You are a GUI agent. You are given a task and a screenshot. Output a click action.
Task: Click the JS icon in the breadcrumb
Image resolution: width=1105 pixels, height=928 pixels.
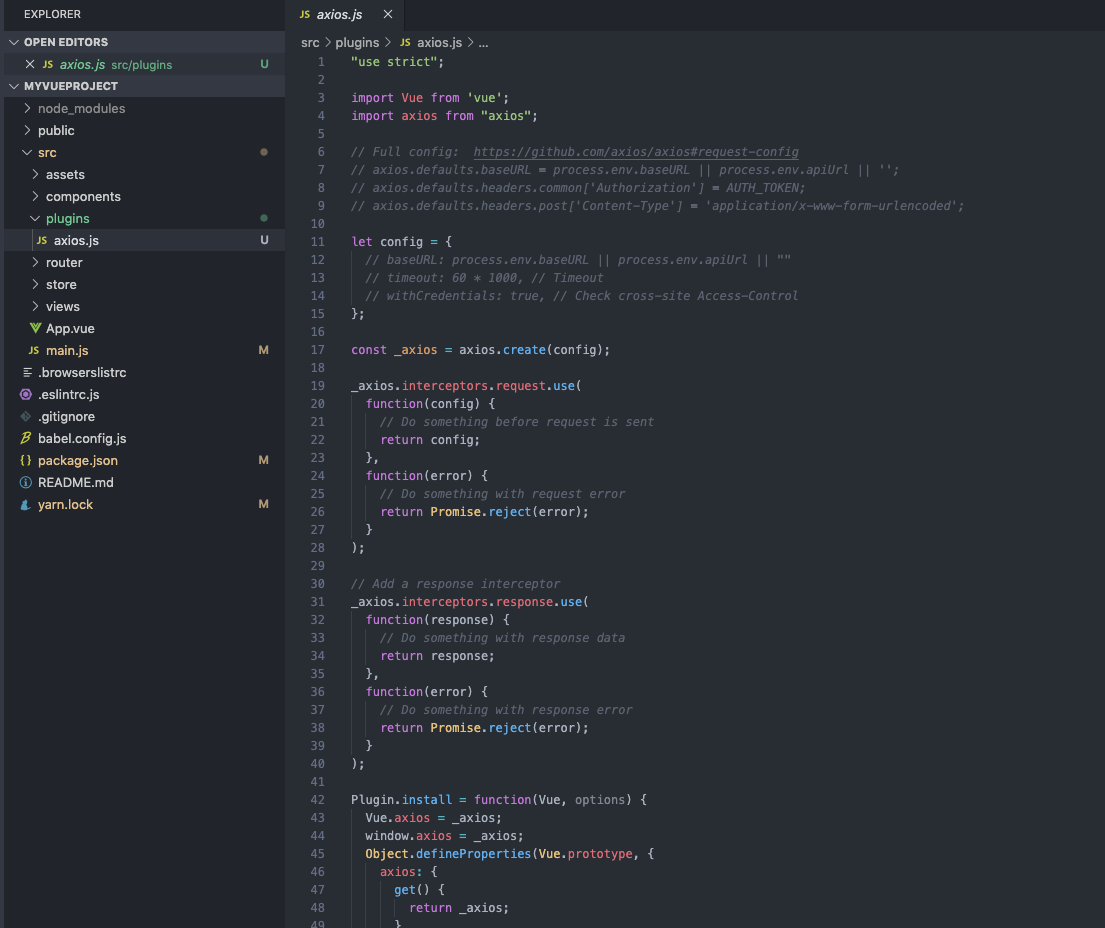coord(405,42)
